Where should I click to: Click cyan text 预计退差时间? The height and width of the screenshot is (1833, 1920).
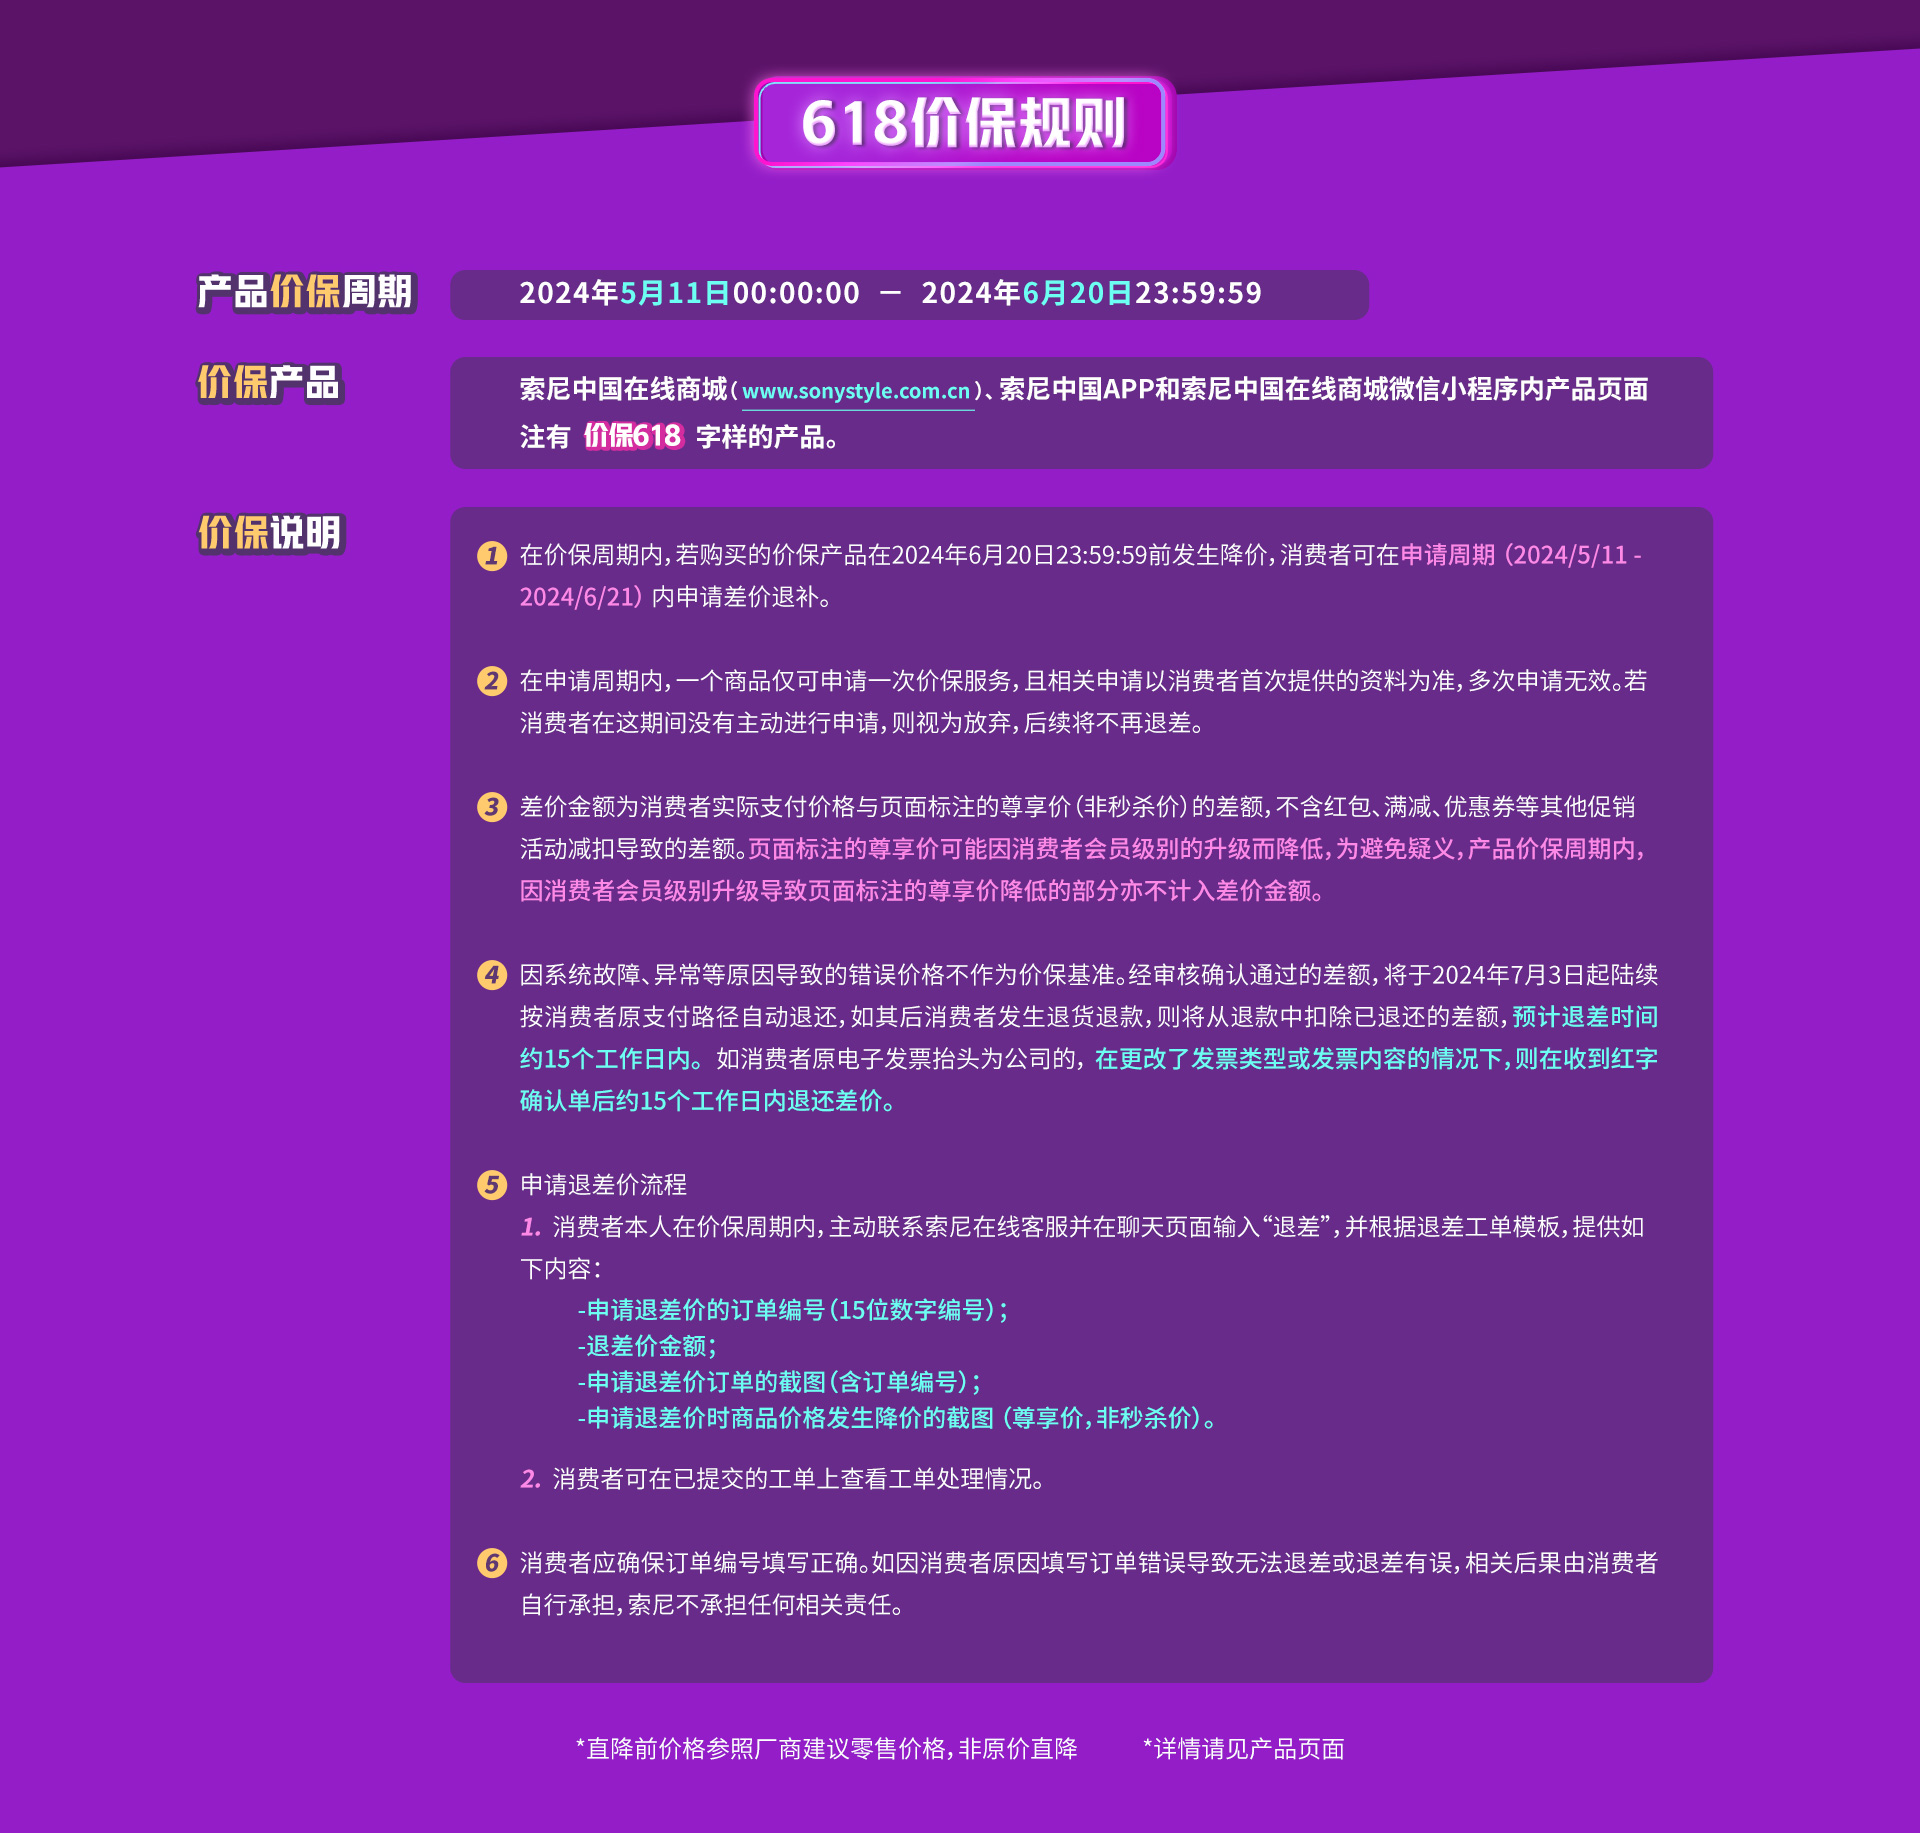[x=1585, y=1017]
